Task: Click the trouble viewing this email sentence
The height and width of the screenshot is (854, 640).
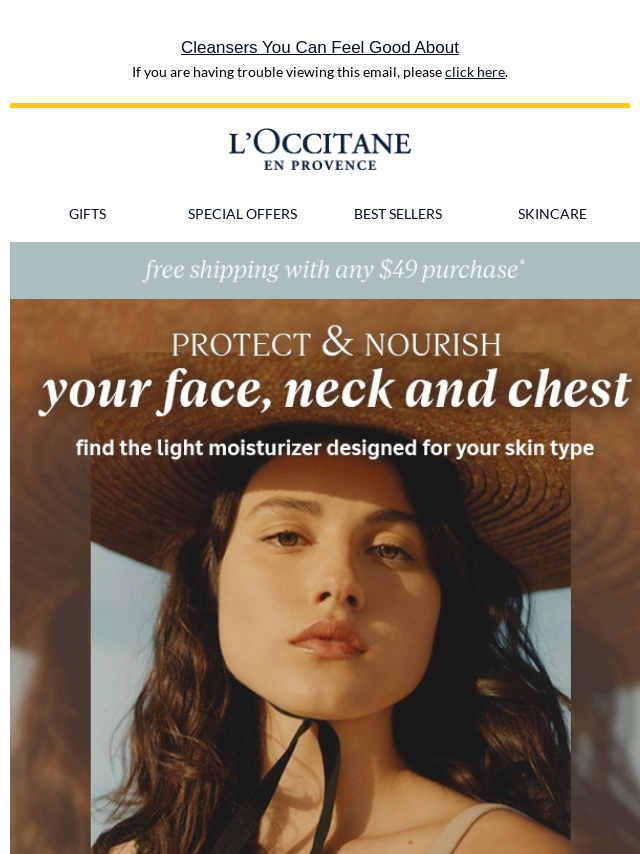Action: (320, 72)
